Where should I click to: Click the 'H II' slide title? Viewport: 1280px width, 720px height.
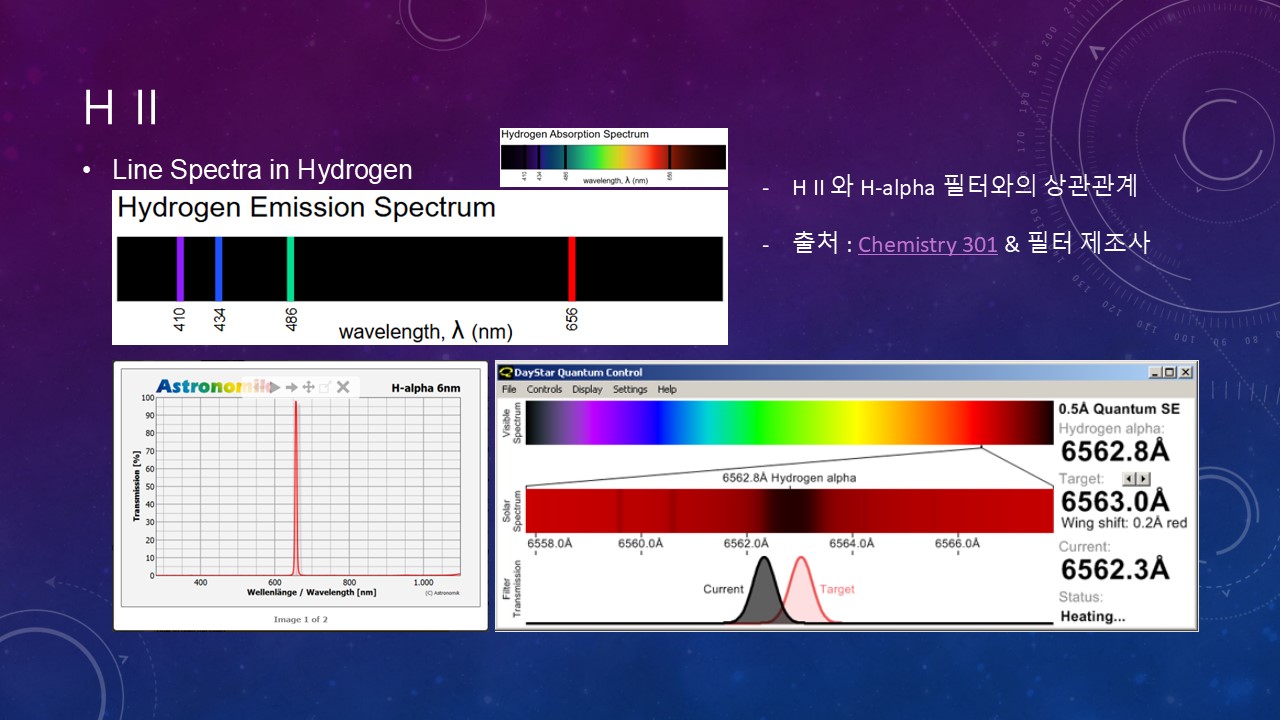[121, 107]
